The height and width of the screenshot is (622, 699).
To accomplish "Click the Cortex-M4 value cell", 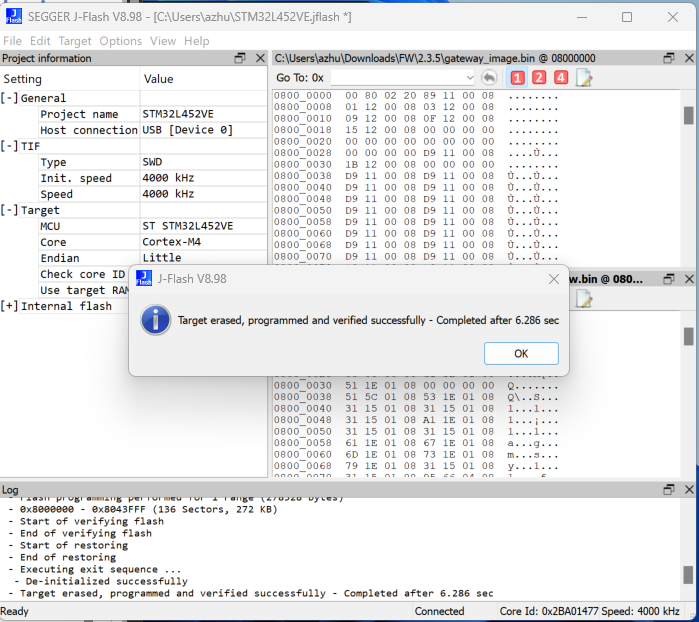I will click(x=203, y=242).
